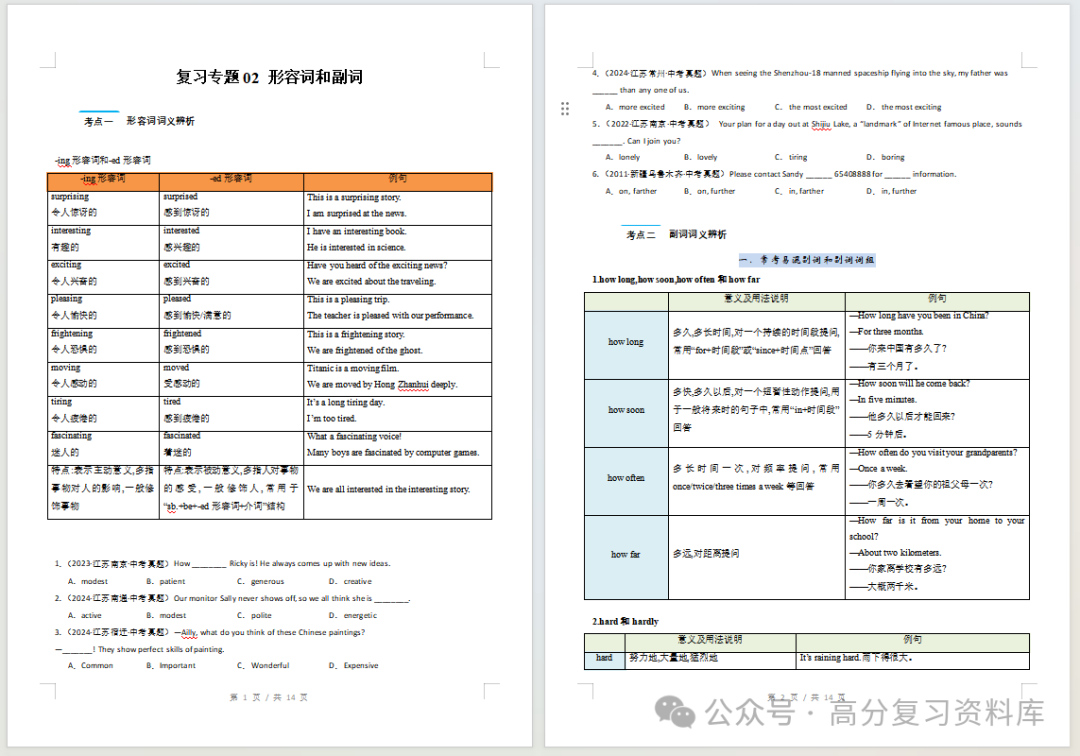Click the example '—For three months.'
The height and width of the screenshot is (756, 1080).
click(x=886, y=332)
